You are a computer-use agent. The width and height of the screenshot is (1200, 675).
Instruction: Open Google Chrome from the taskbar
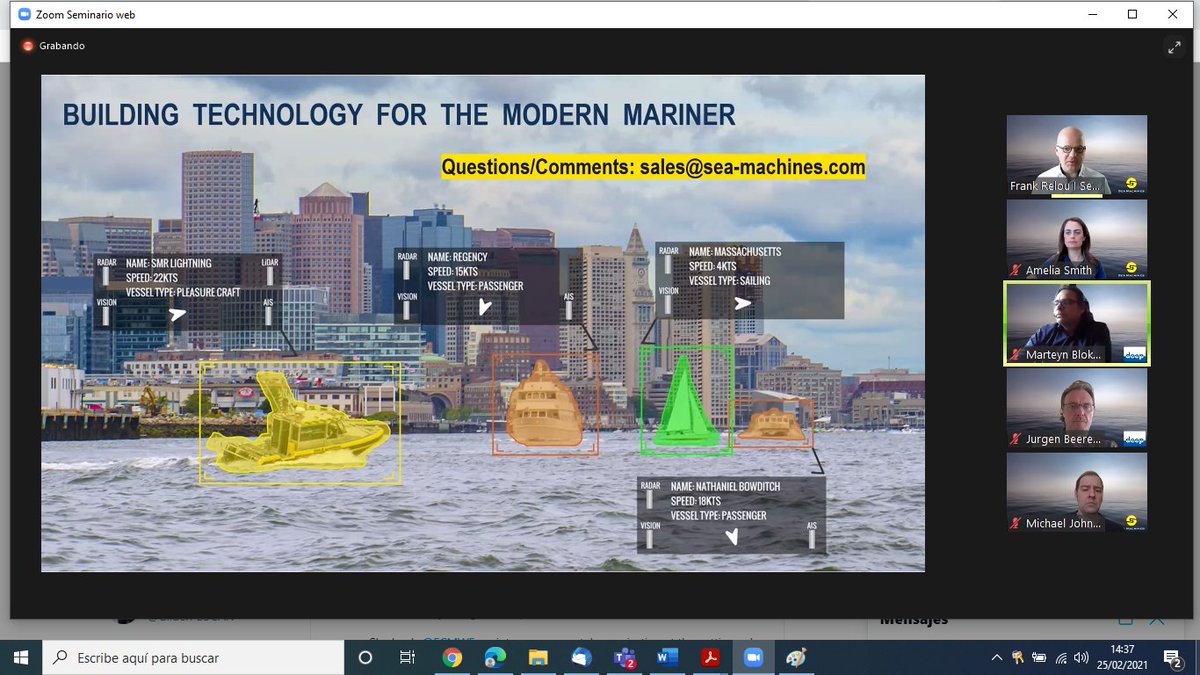(451, 657)
